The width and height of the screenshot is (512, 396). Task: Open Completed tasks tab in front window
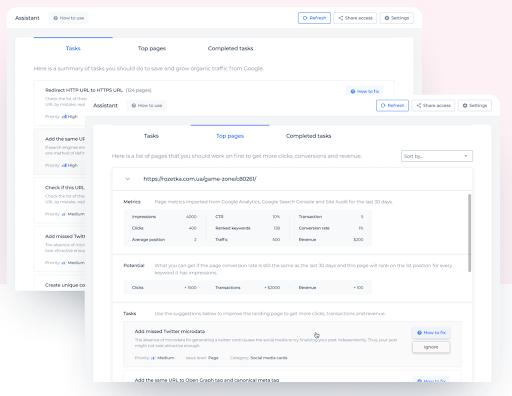pyautogui.click(x=308, y=136)
